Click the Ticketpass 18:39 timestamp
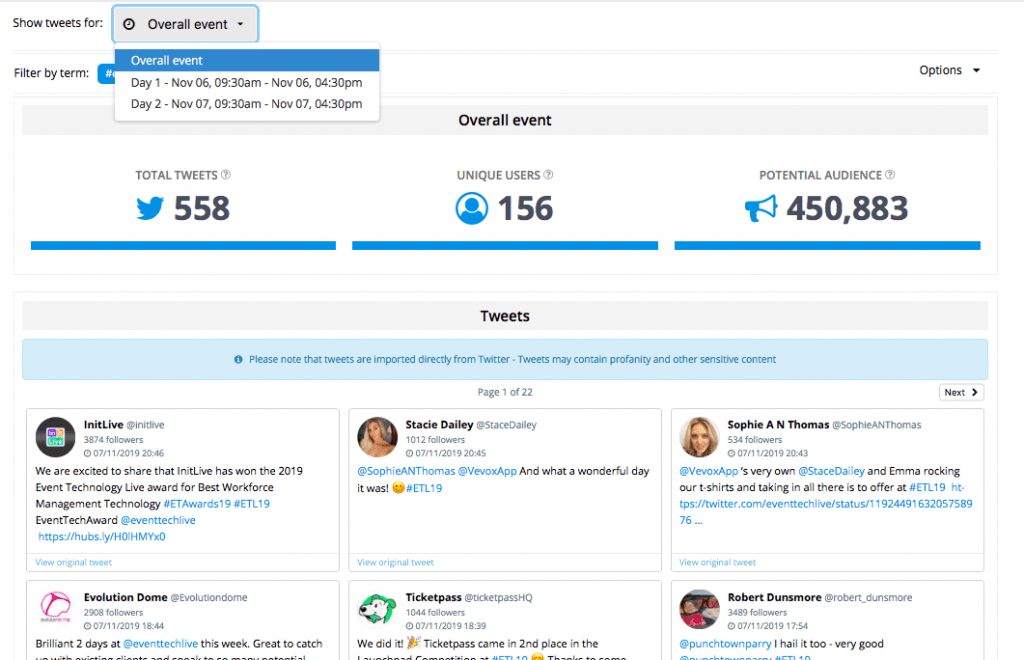 (x=446, y=625)
